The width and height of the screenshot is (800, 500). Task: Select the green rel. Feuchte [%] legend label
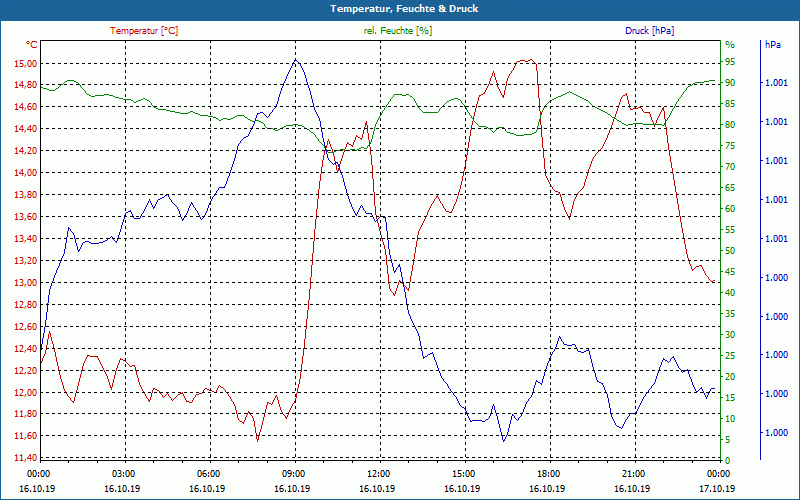tap(397, 31)
